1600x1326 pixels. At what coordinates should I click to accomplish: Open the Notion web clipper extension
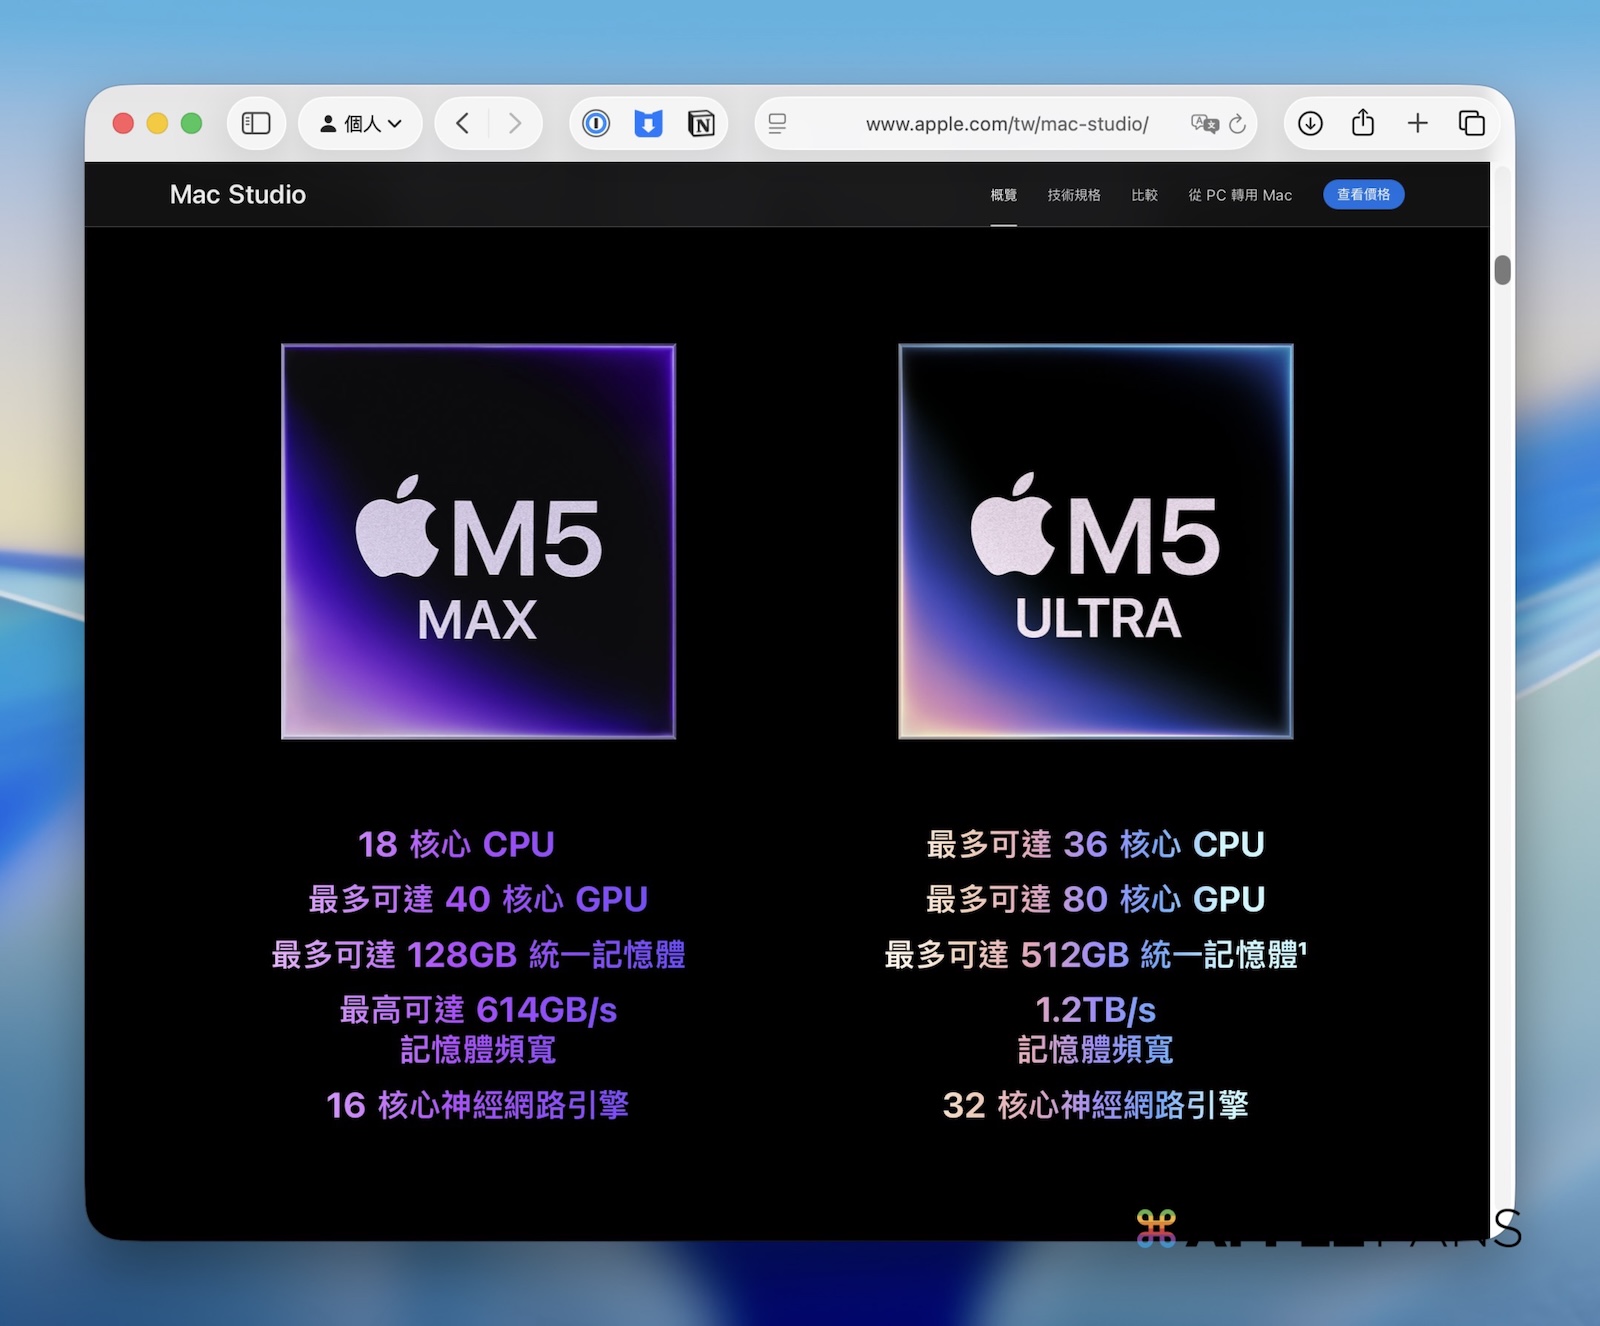701,123
